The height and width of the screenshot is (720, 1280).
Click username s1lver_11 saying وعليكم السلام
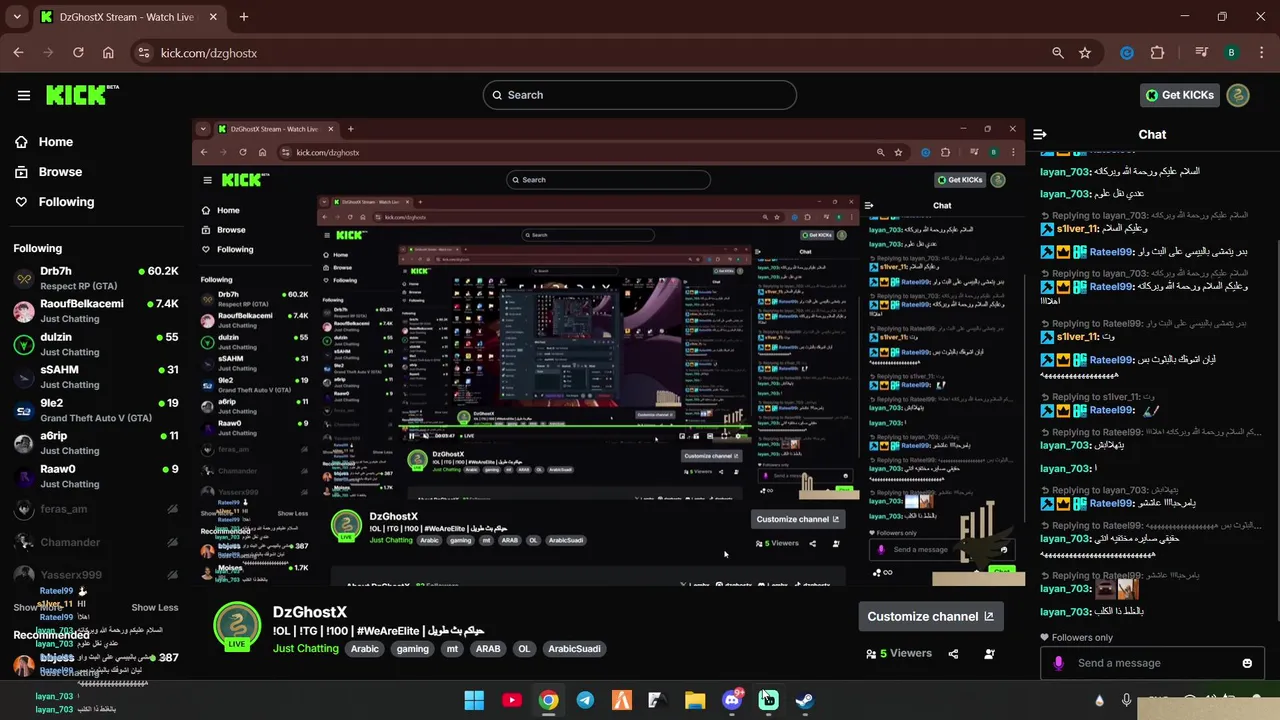click(1078, 228)
